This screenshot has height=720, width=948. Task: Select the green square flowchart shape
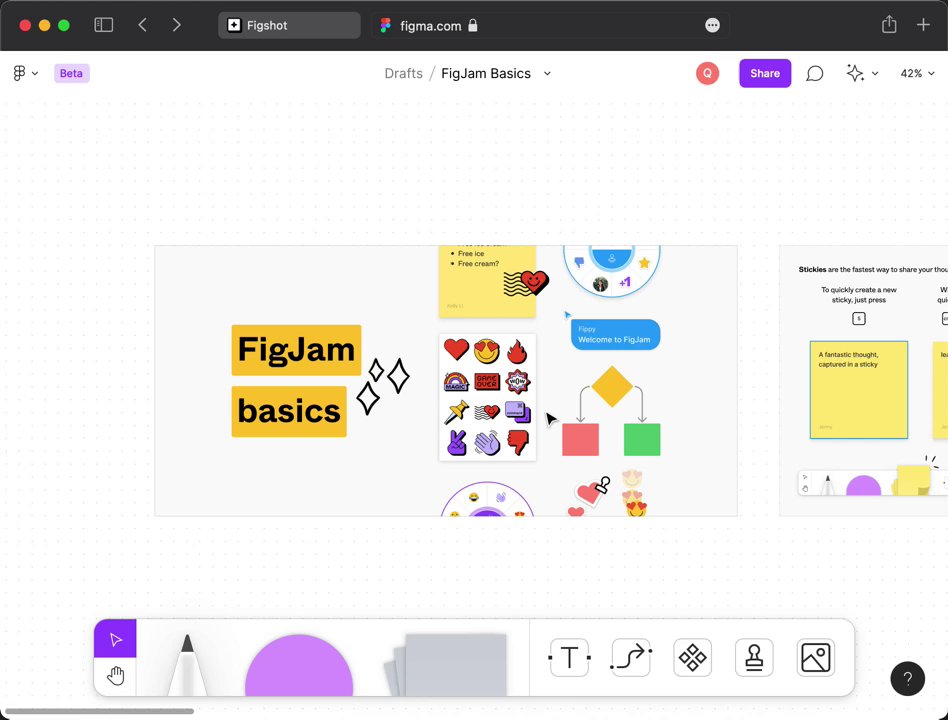pos(642,439)
